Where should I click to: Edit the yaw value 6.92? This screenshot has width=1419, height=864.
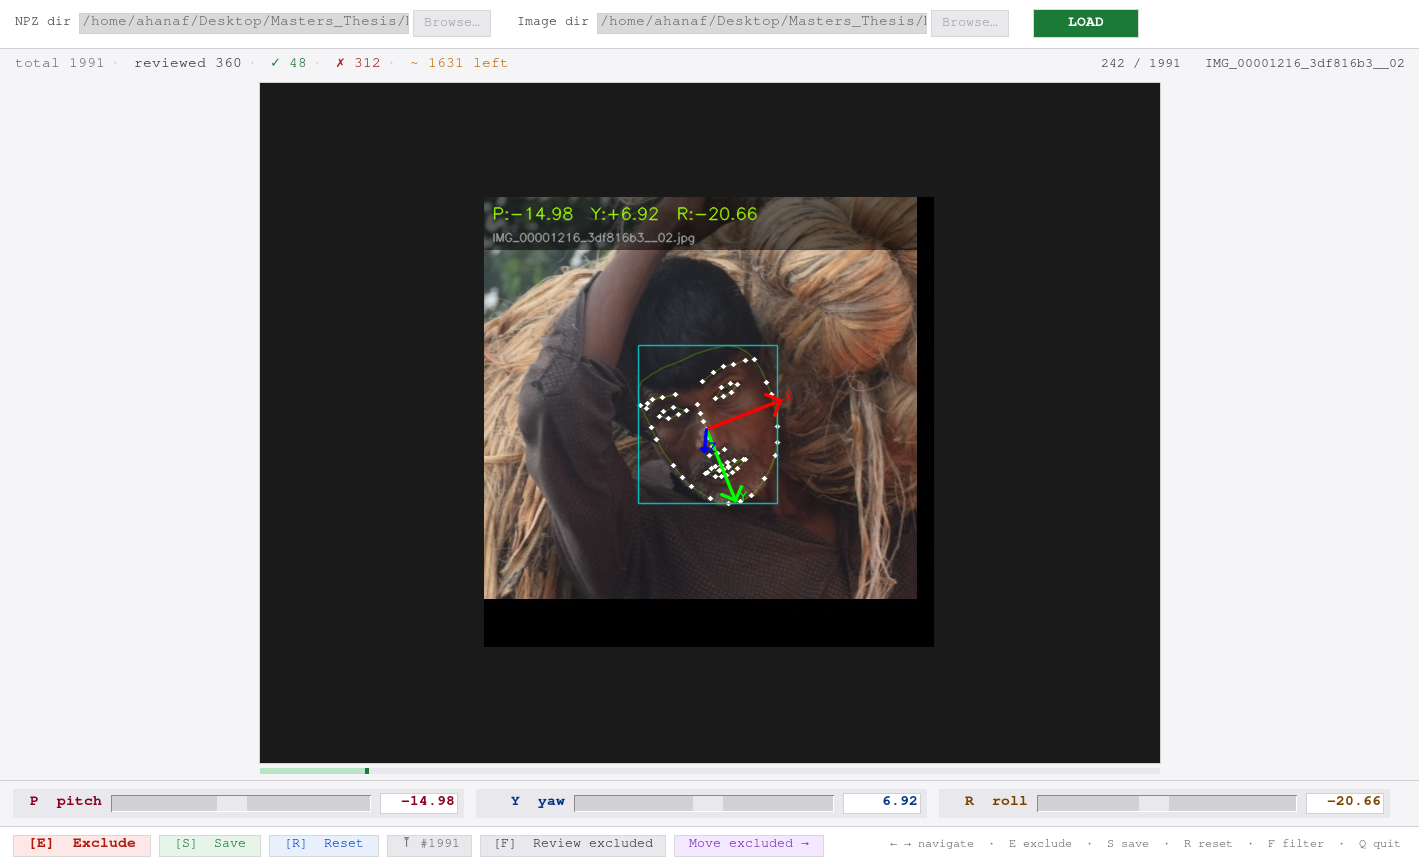(882, 803)
